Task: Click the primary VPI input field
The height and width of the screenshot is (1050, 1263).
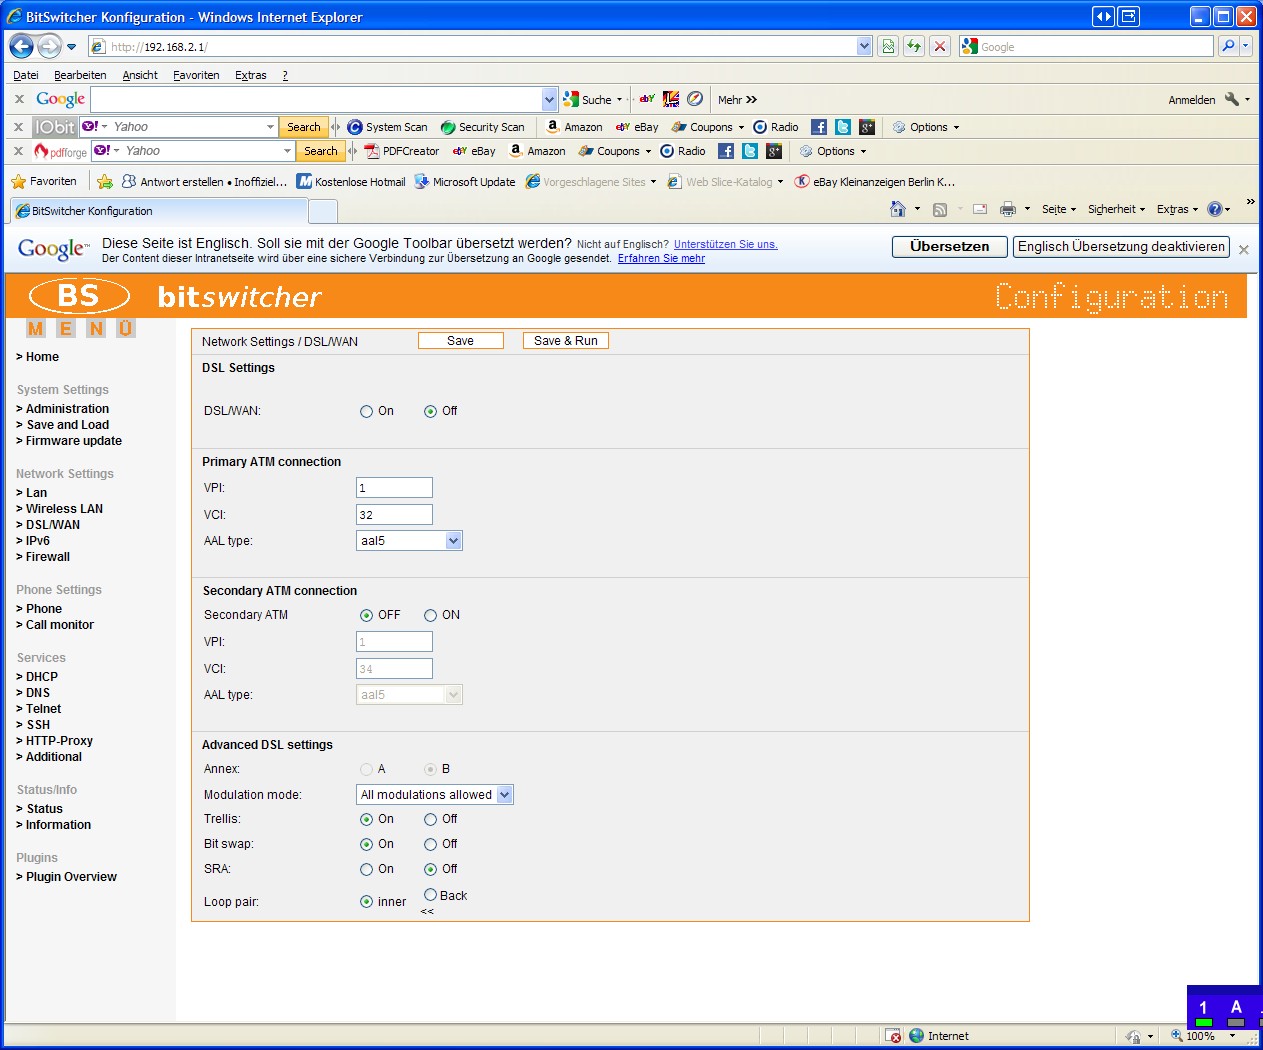Action: point(394,488)
